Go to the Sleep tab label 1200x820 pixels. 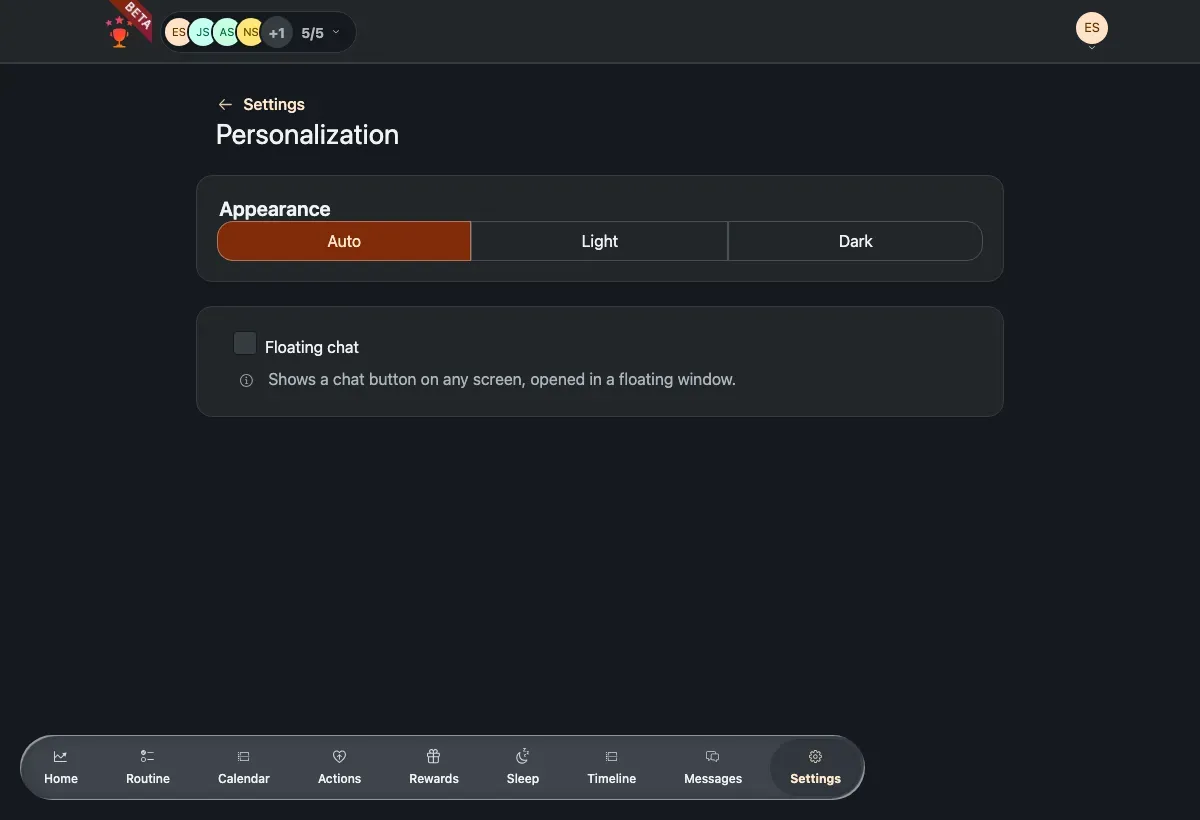(x=523, y=778)
